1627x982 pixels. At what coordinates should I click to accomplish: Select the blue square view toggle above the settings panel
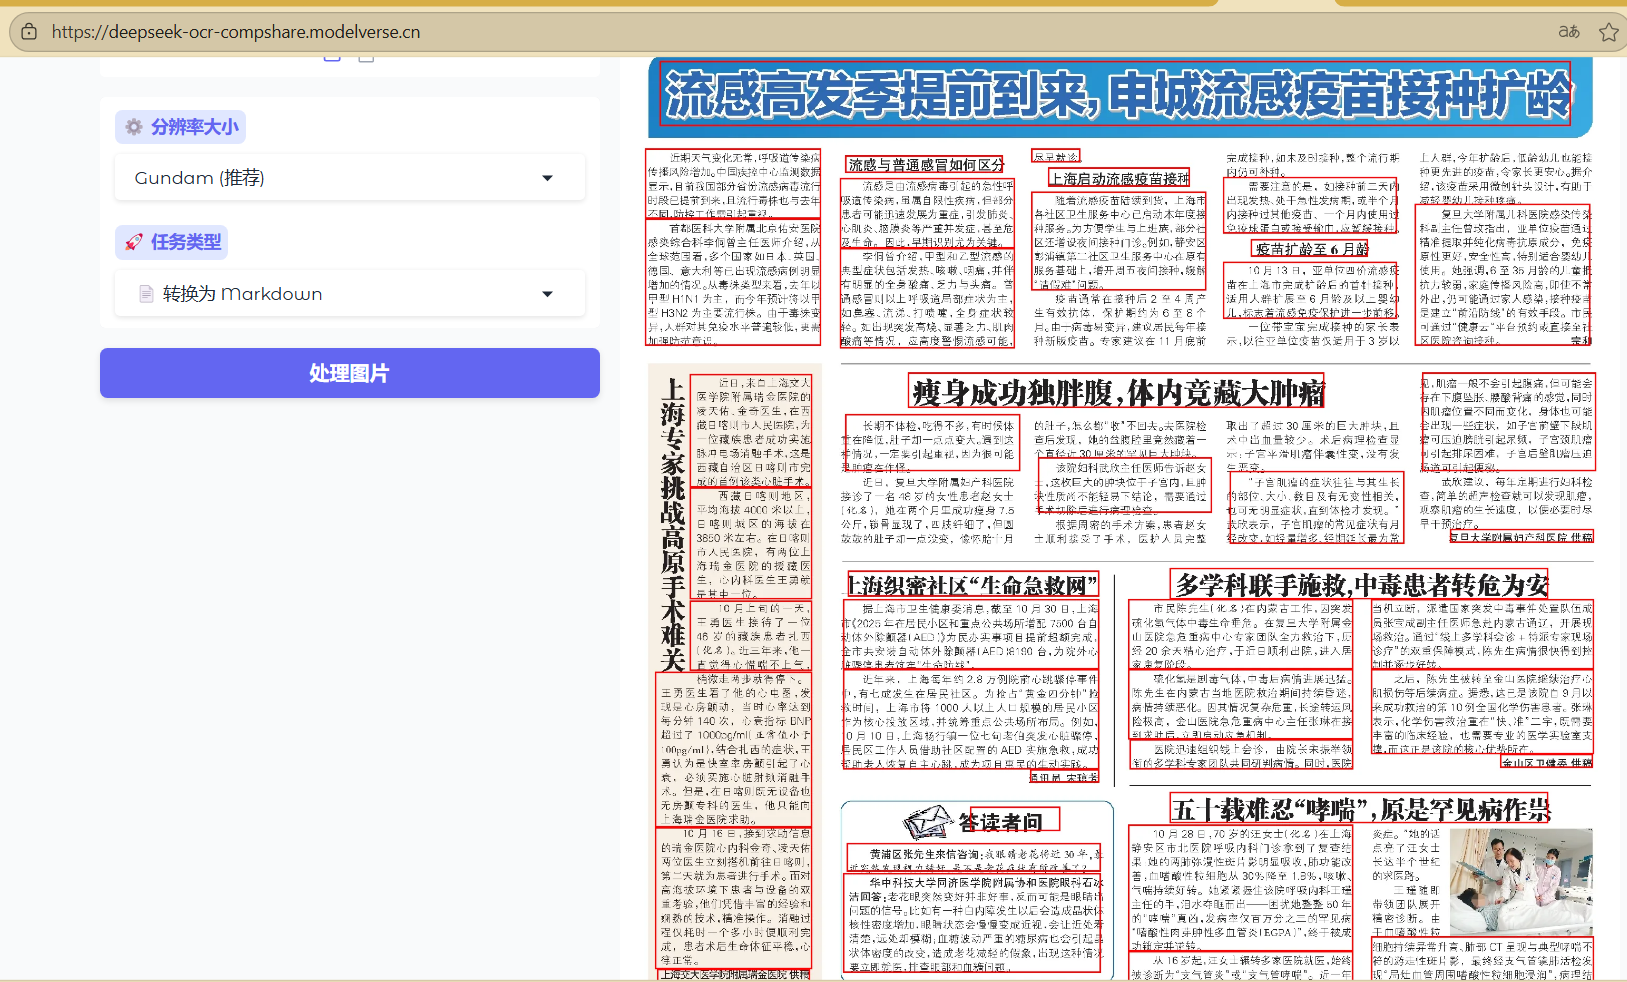(331, 59)
